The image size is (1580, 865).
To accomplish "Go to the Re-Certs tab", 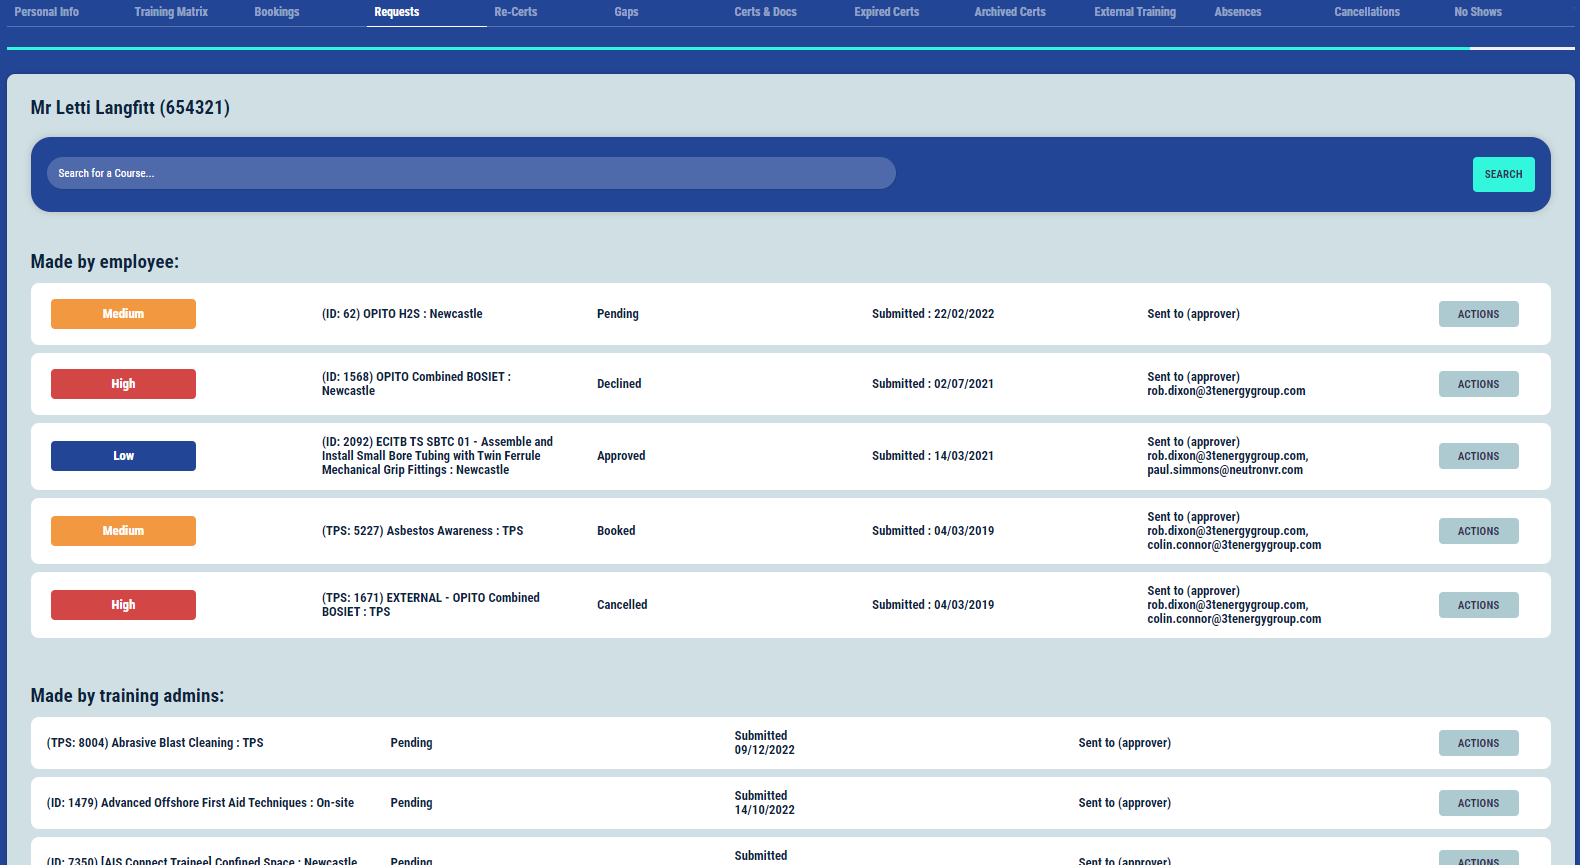I will point(516,12).
